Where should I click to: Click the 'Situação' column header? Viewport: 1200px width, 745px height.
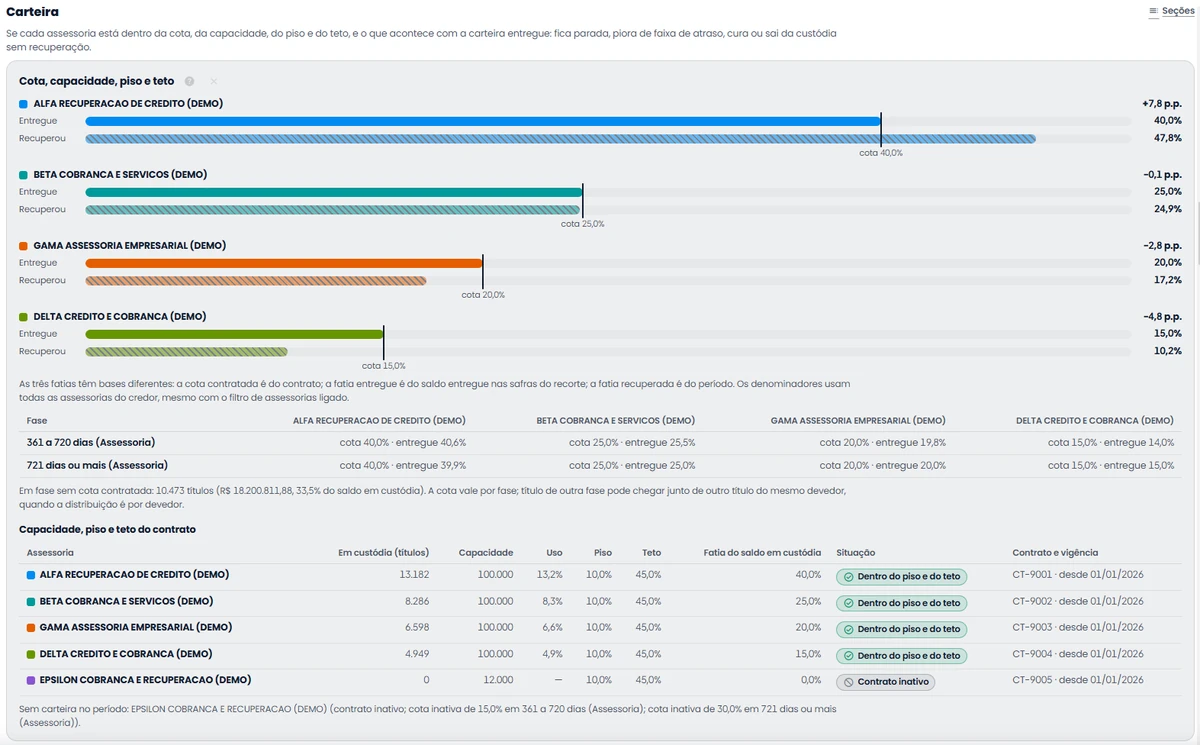(856, 553)
